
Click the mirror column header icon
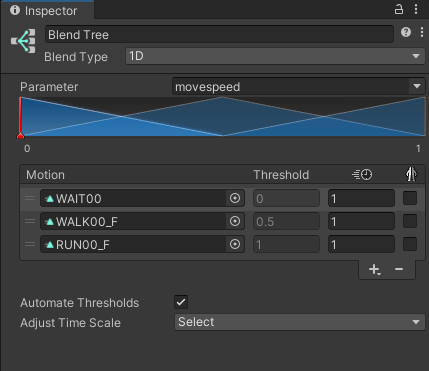411,174
